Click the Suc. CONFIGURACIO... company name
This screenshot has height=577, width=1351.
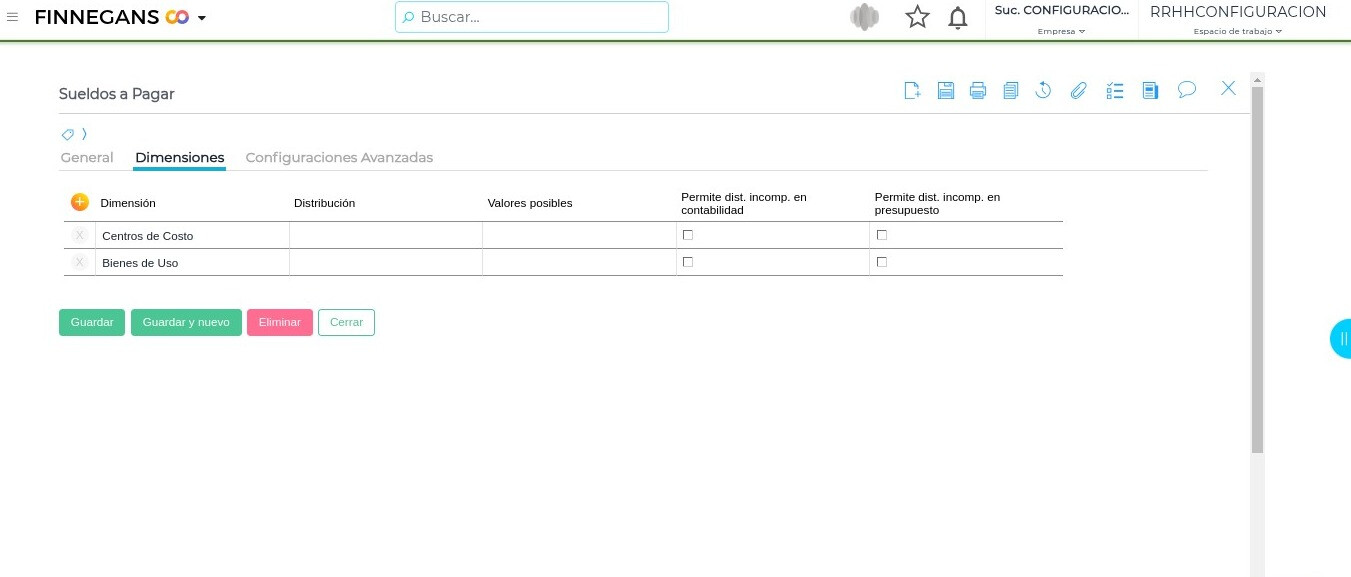point(1061,10)
